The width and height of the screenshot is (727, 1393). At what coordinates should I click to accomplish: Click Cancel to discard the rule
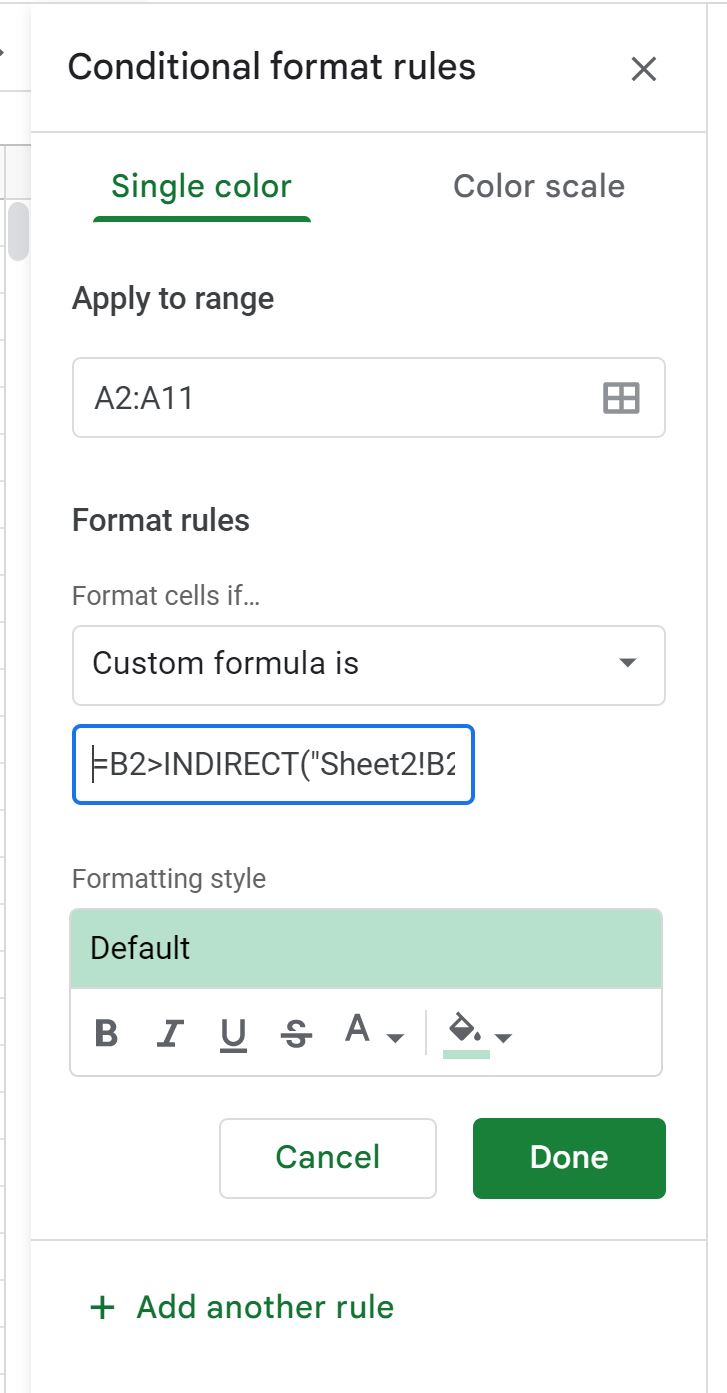pyautogui.click(x=327, y=1157)
